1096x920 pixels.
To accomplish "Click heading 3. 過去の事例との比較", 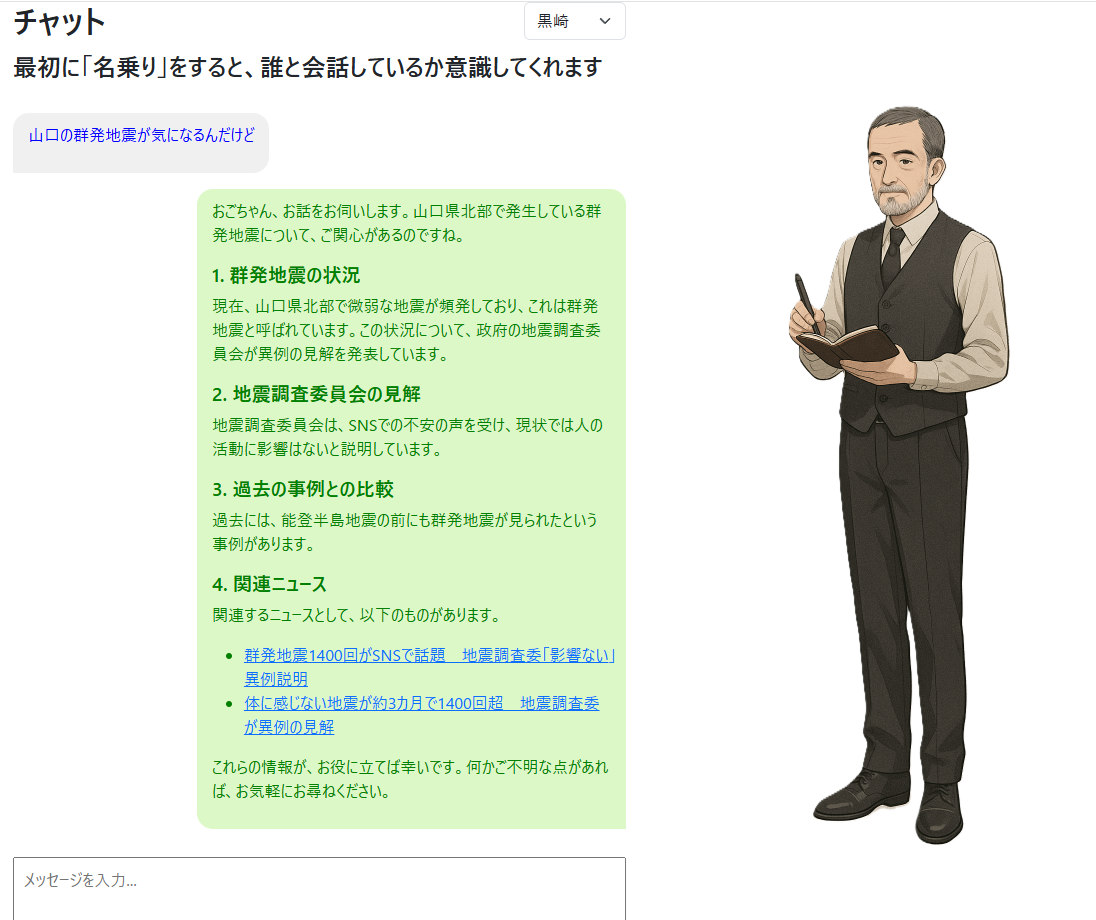I will 303,489.
